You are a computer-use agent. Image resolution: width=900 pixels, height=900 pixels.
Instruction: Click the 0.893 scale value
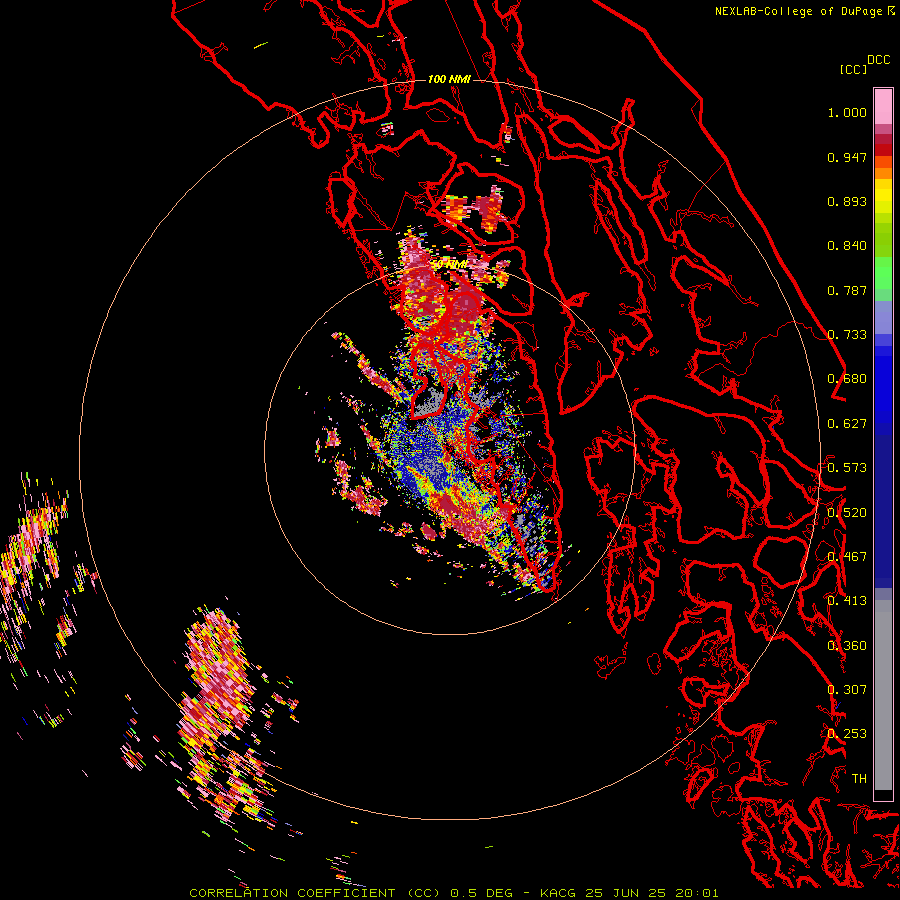click(847, 201)
